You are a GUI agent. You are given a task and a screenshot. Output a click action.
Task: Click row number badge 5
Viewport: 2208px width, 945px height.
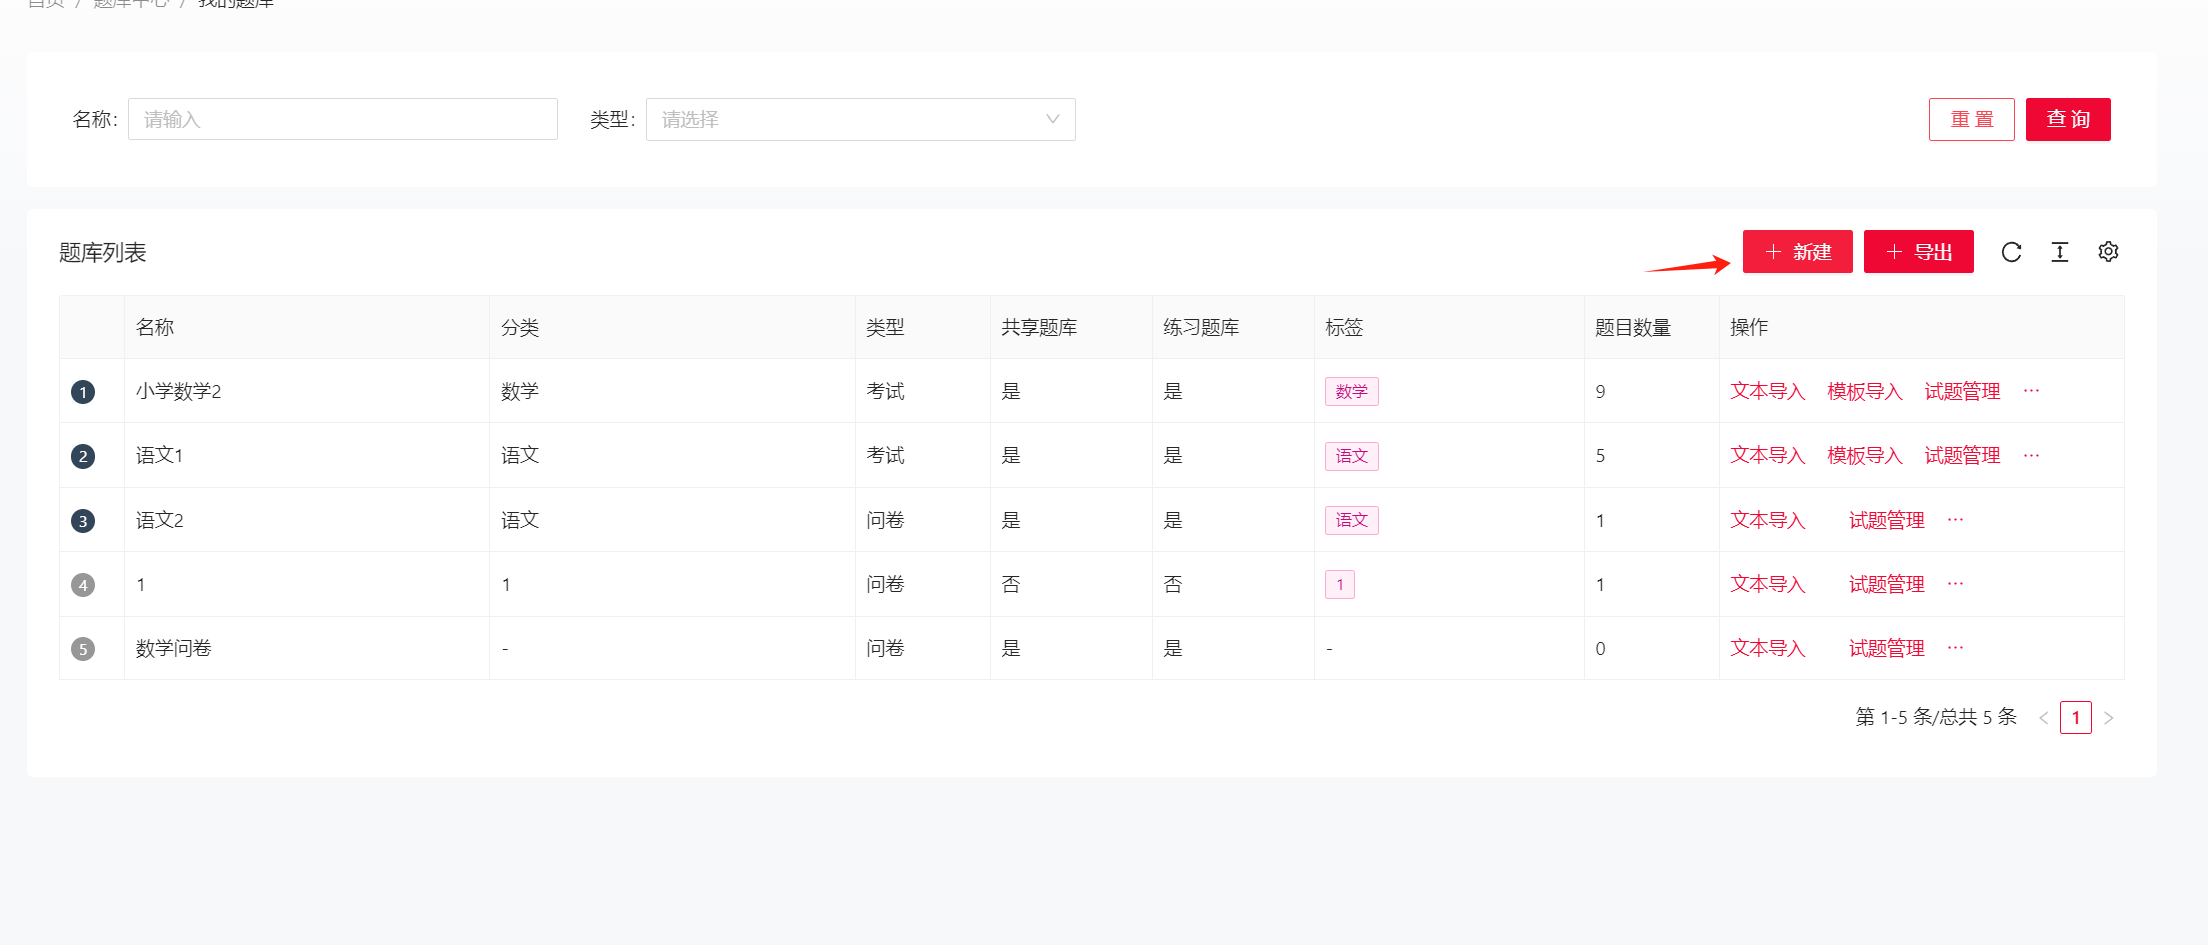point(83,649)
